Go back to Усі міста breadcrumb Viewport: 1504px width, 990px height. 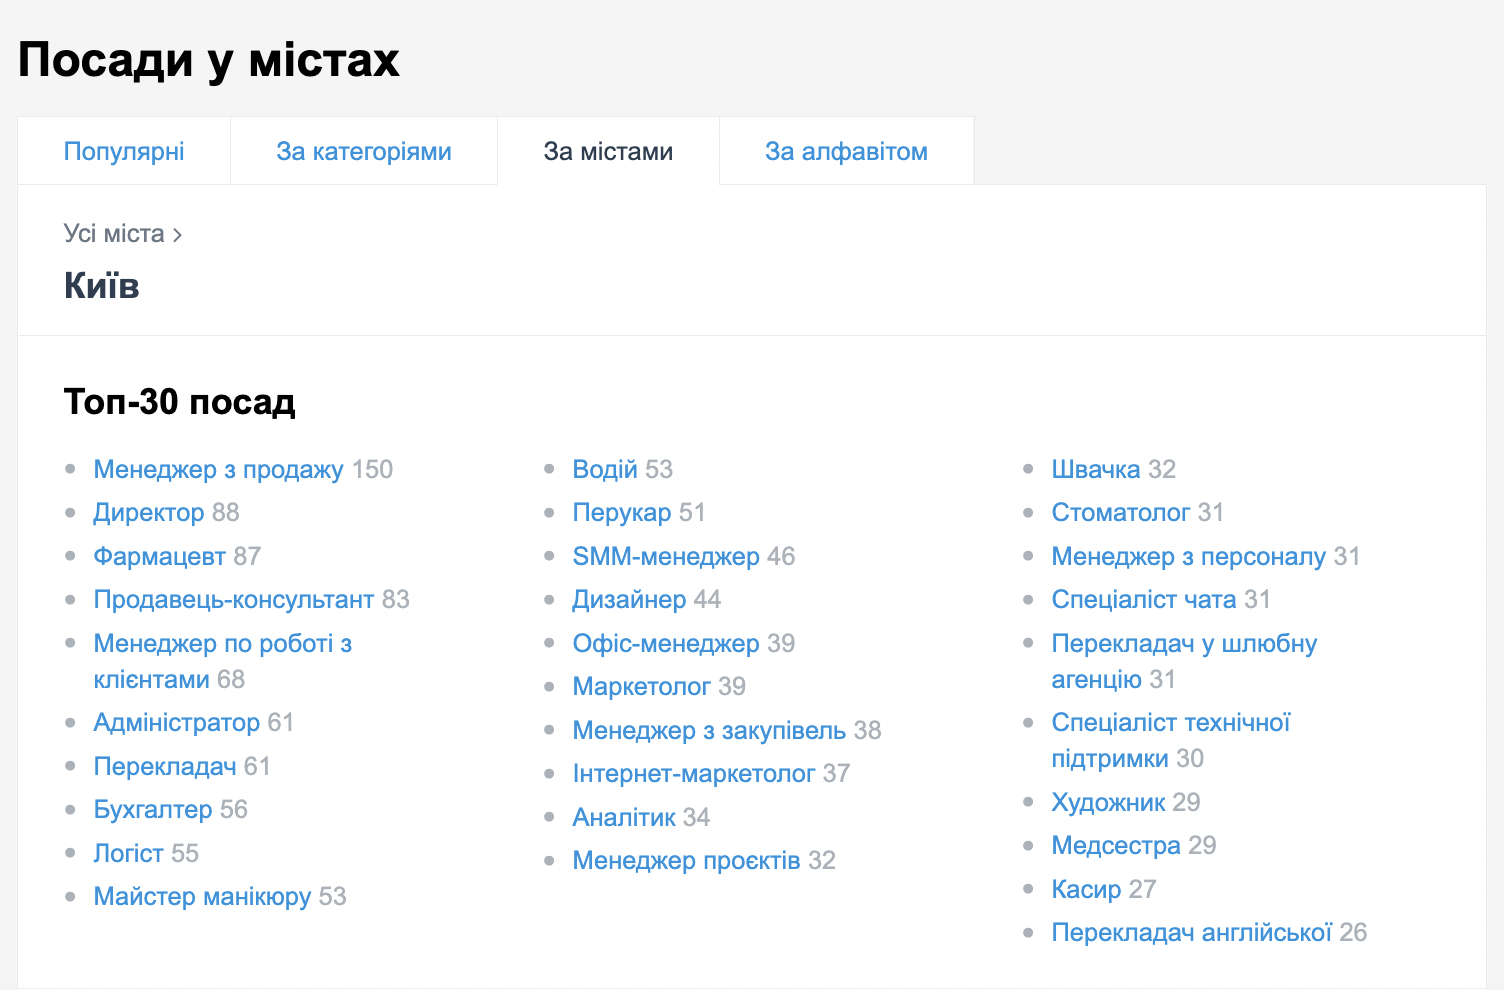click(x=114, y=234)
